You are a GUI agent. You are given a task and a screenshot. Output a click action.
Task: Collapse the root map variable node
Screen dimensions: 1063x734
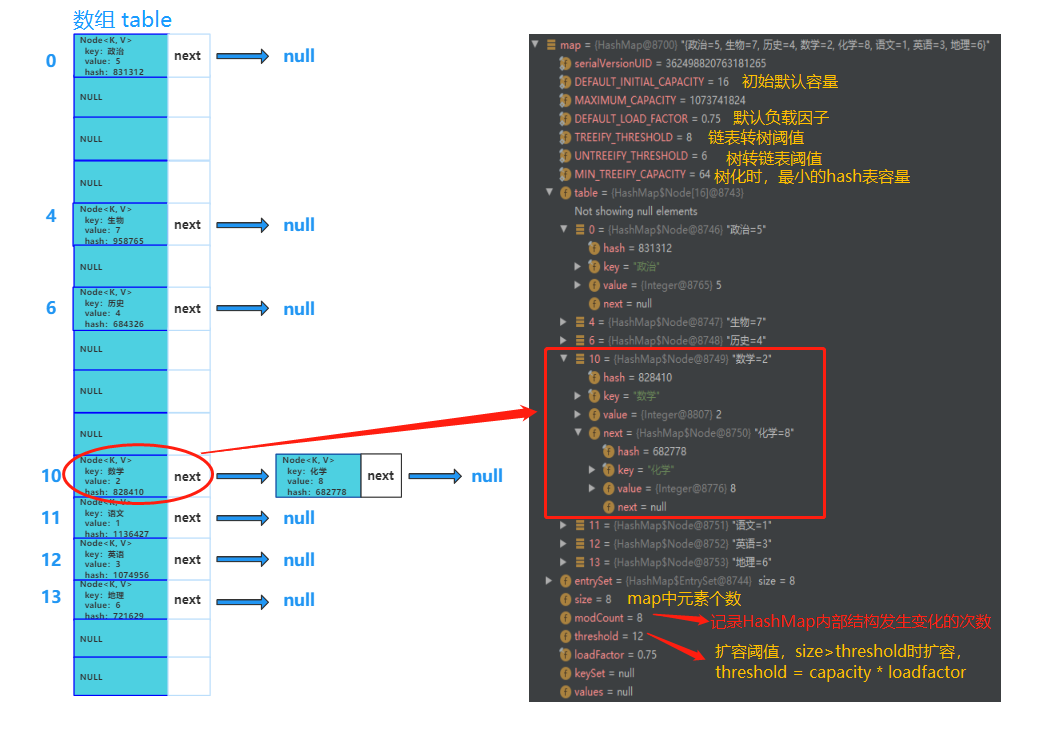coord(536,44)
